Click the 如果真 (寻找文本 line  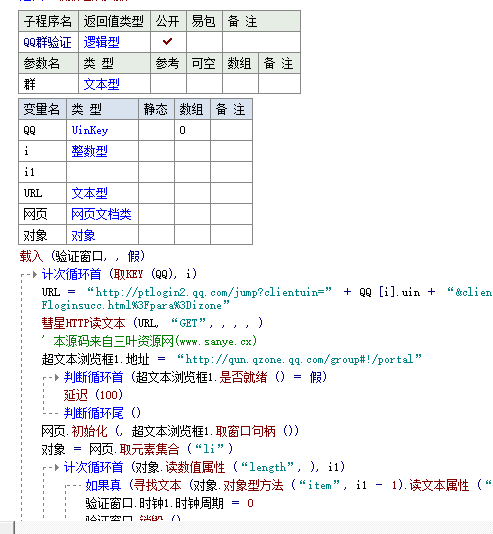pyautogui.click(x=289, y=485)
